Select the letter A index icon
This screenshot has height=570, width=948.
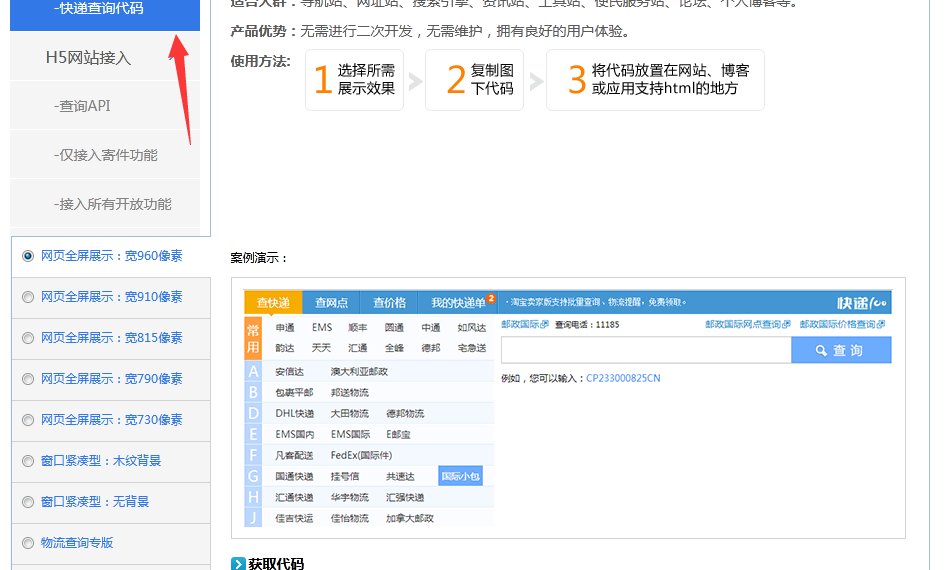254,372
